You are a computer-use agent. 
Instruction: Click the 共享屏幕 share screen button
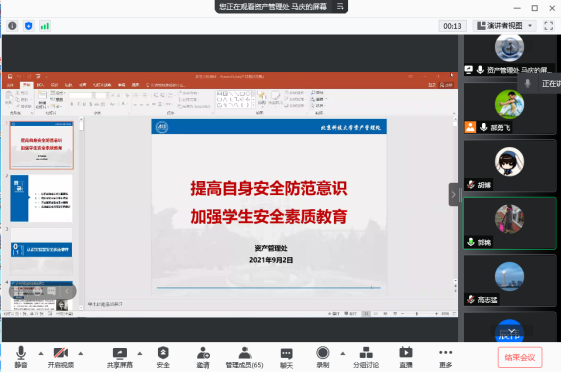click(x=119, y=357)
